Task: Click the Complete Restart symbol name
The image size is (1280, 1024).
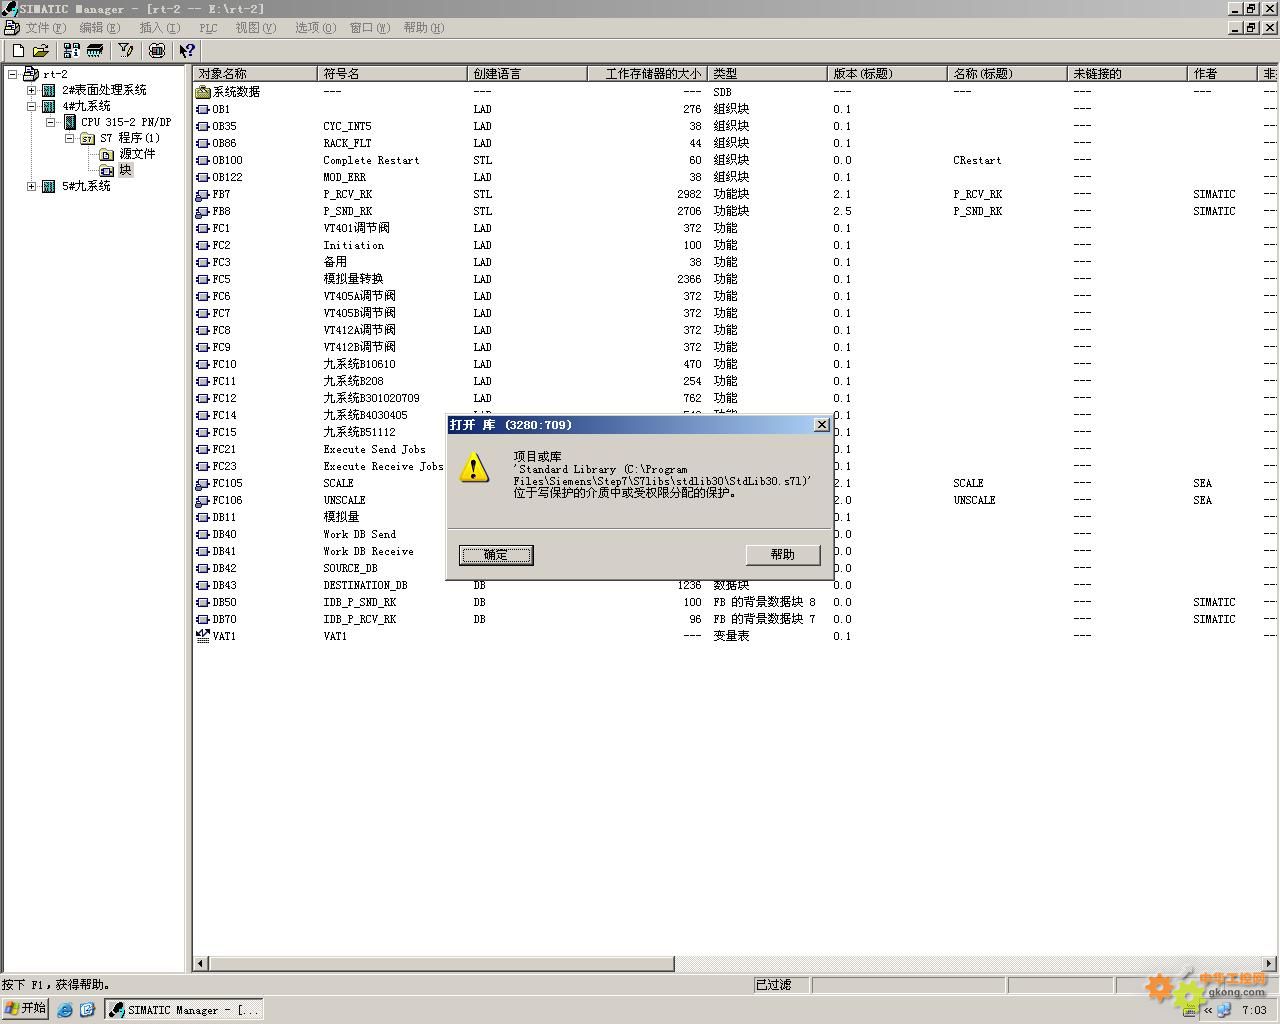Action: [x=371, y=160]
